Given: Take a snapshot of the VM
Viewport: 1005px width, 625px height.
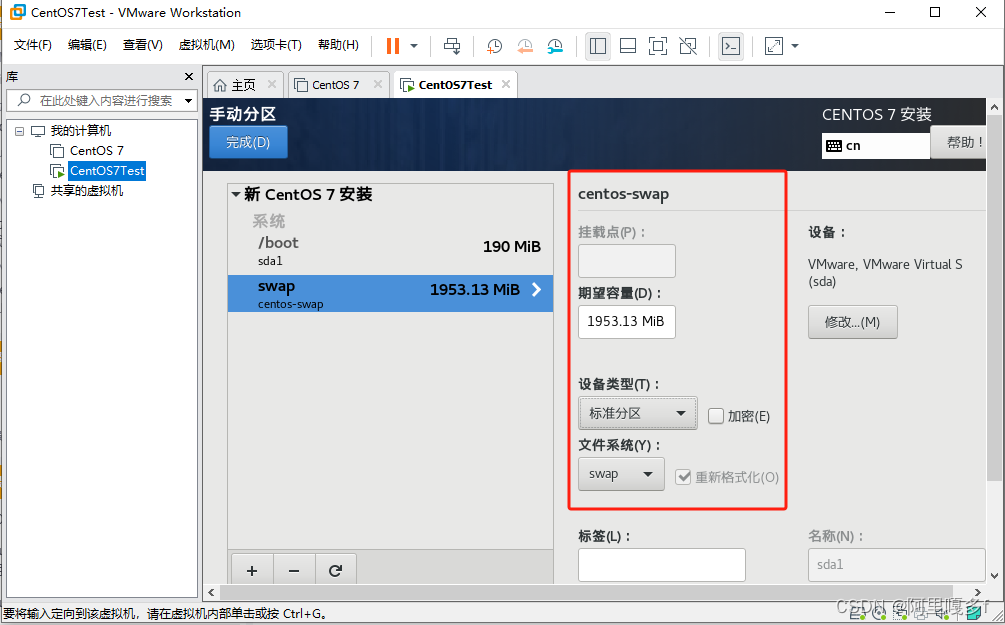Looking at the screenshot, I should [x=494, y=46].
